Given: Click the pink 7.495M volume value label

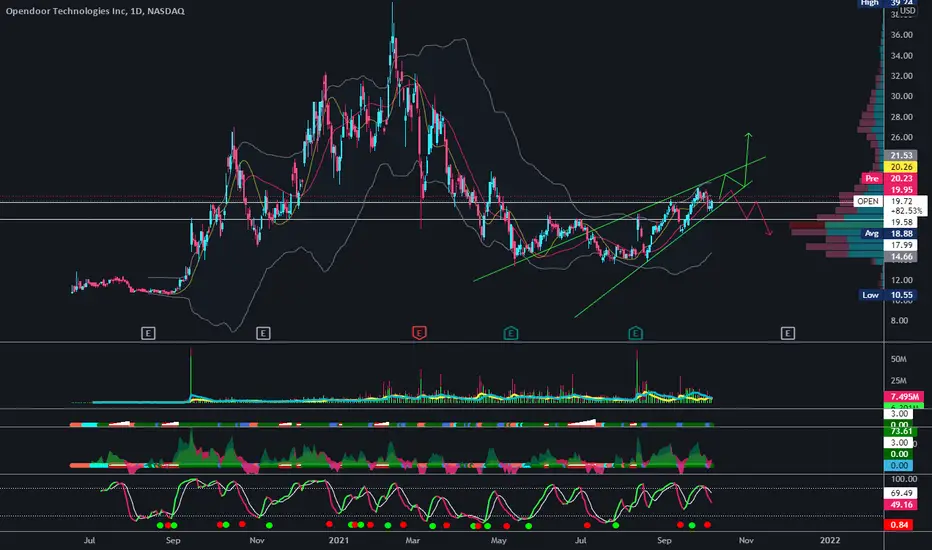Looking at the screenshot, I should [903, 397].
